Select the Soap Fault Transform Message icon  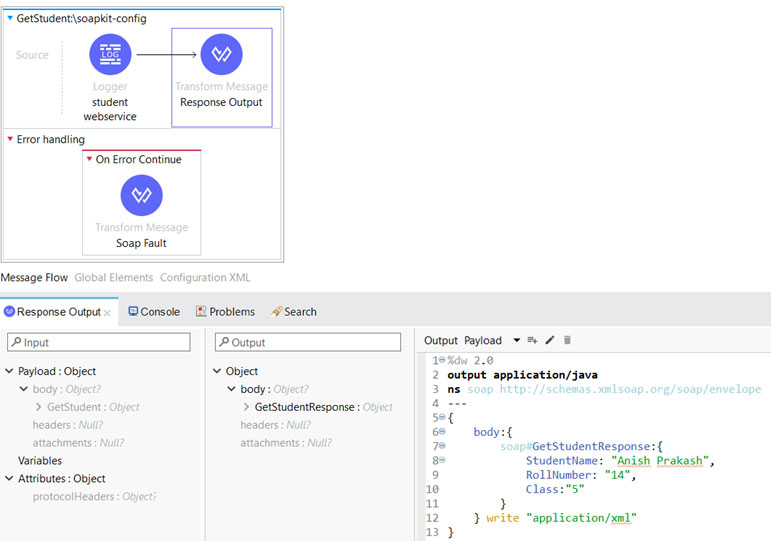tap(142, 195)
